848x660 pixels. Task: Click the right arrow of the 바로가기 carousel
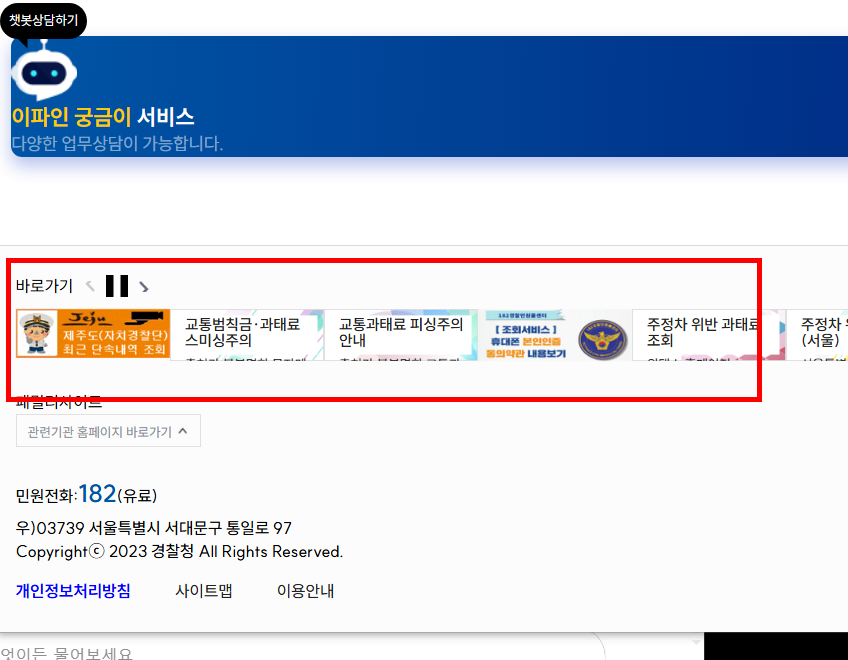142,286
